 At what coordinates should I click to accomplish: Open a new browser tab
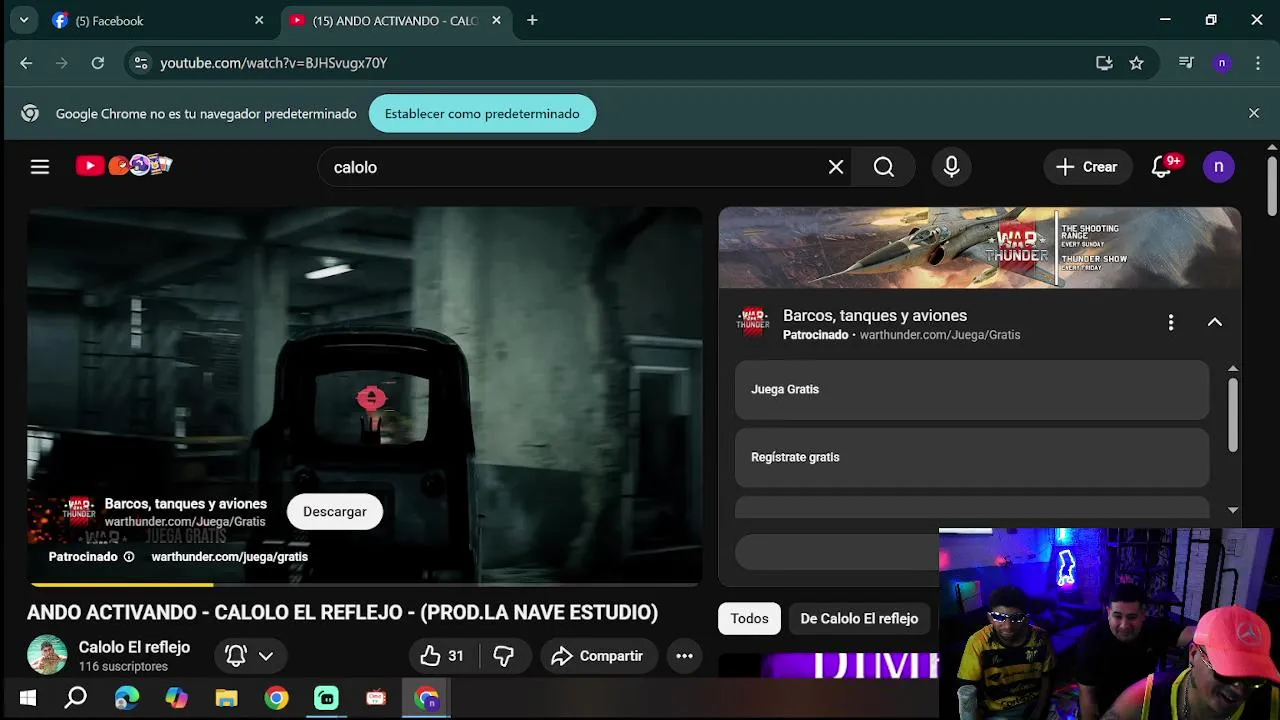point(532,20)
